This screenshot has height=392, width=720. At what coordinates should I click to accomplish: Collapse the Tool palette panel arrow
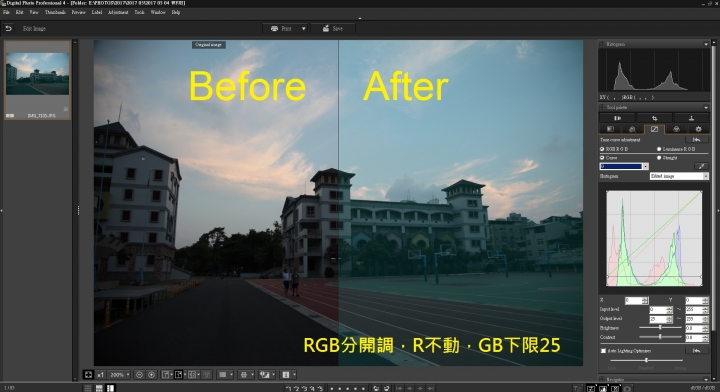coord(706,107)
